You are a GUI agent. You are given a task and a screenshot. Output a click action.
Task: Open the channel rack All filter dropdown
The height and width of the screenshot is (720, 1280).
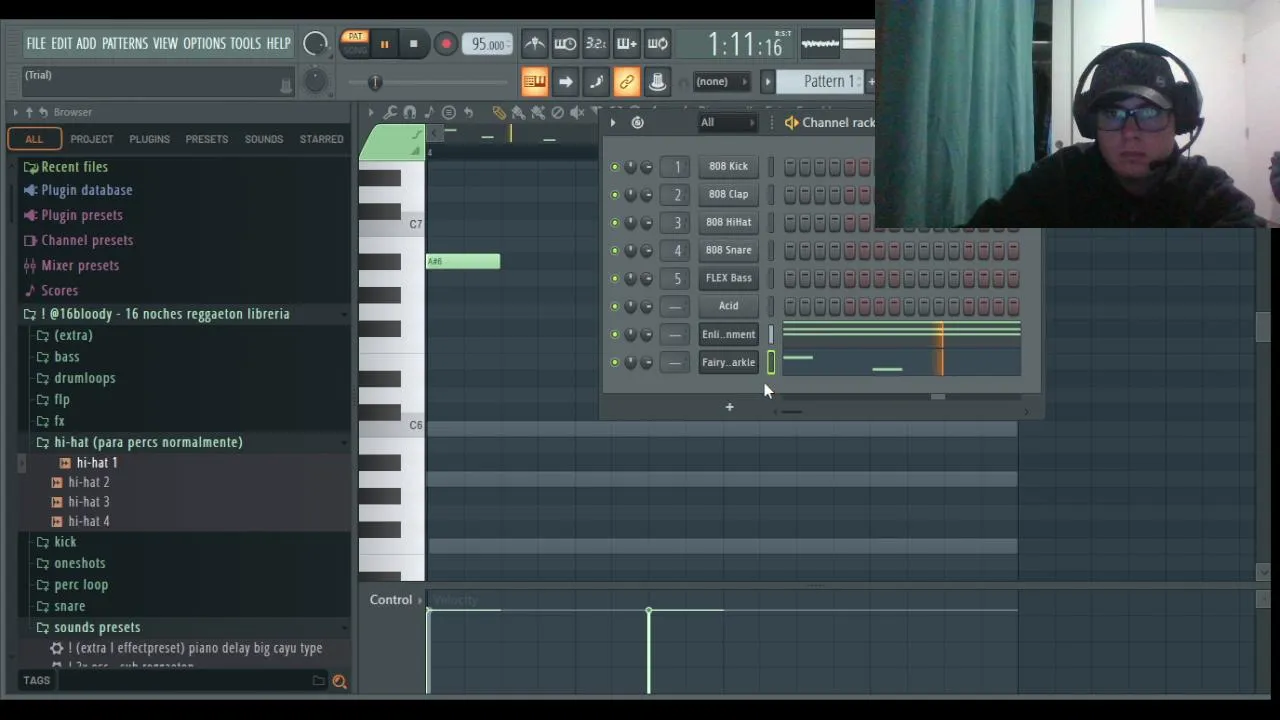[x=727, y=122]
